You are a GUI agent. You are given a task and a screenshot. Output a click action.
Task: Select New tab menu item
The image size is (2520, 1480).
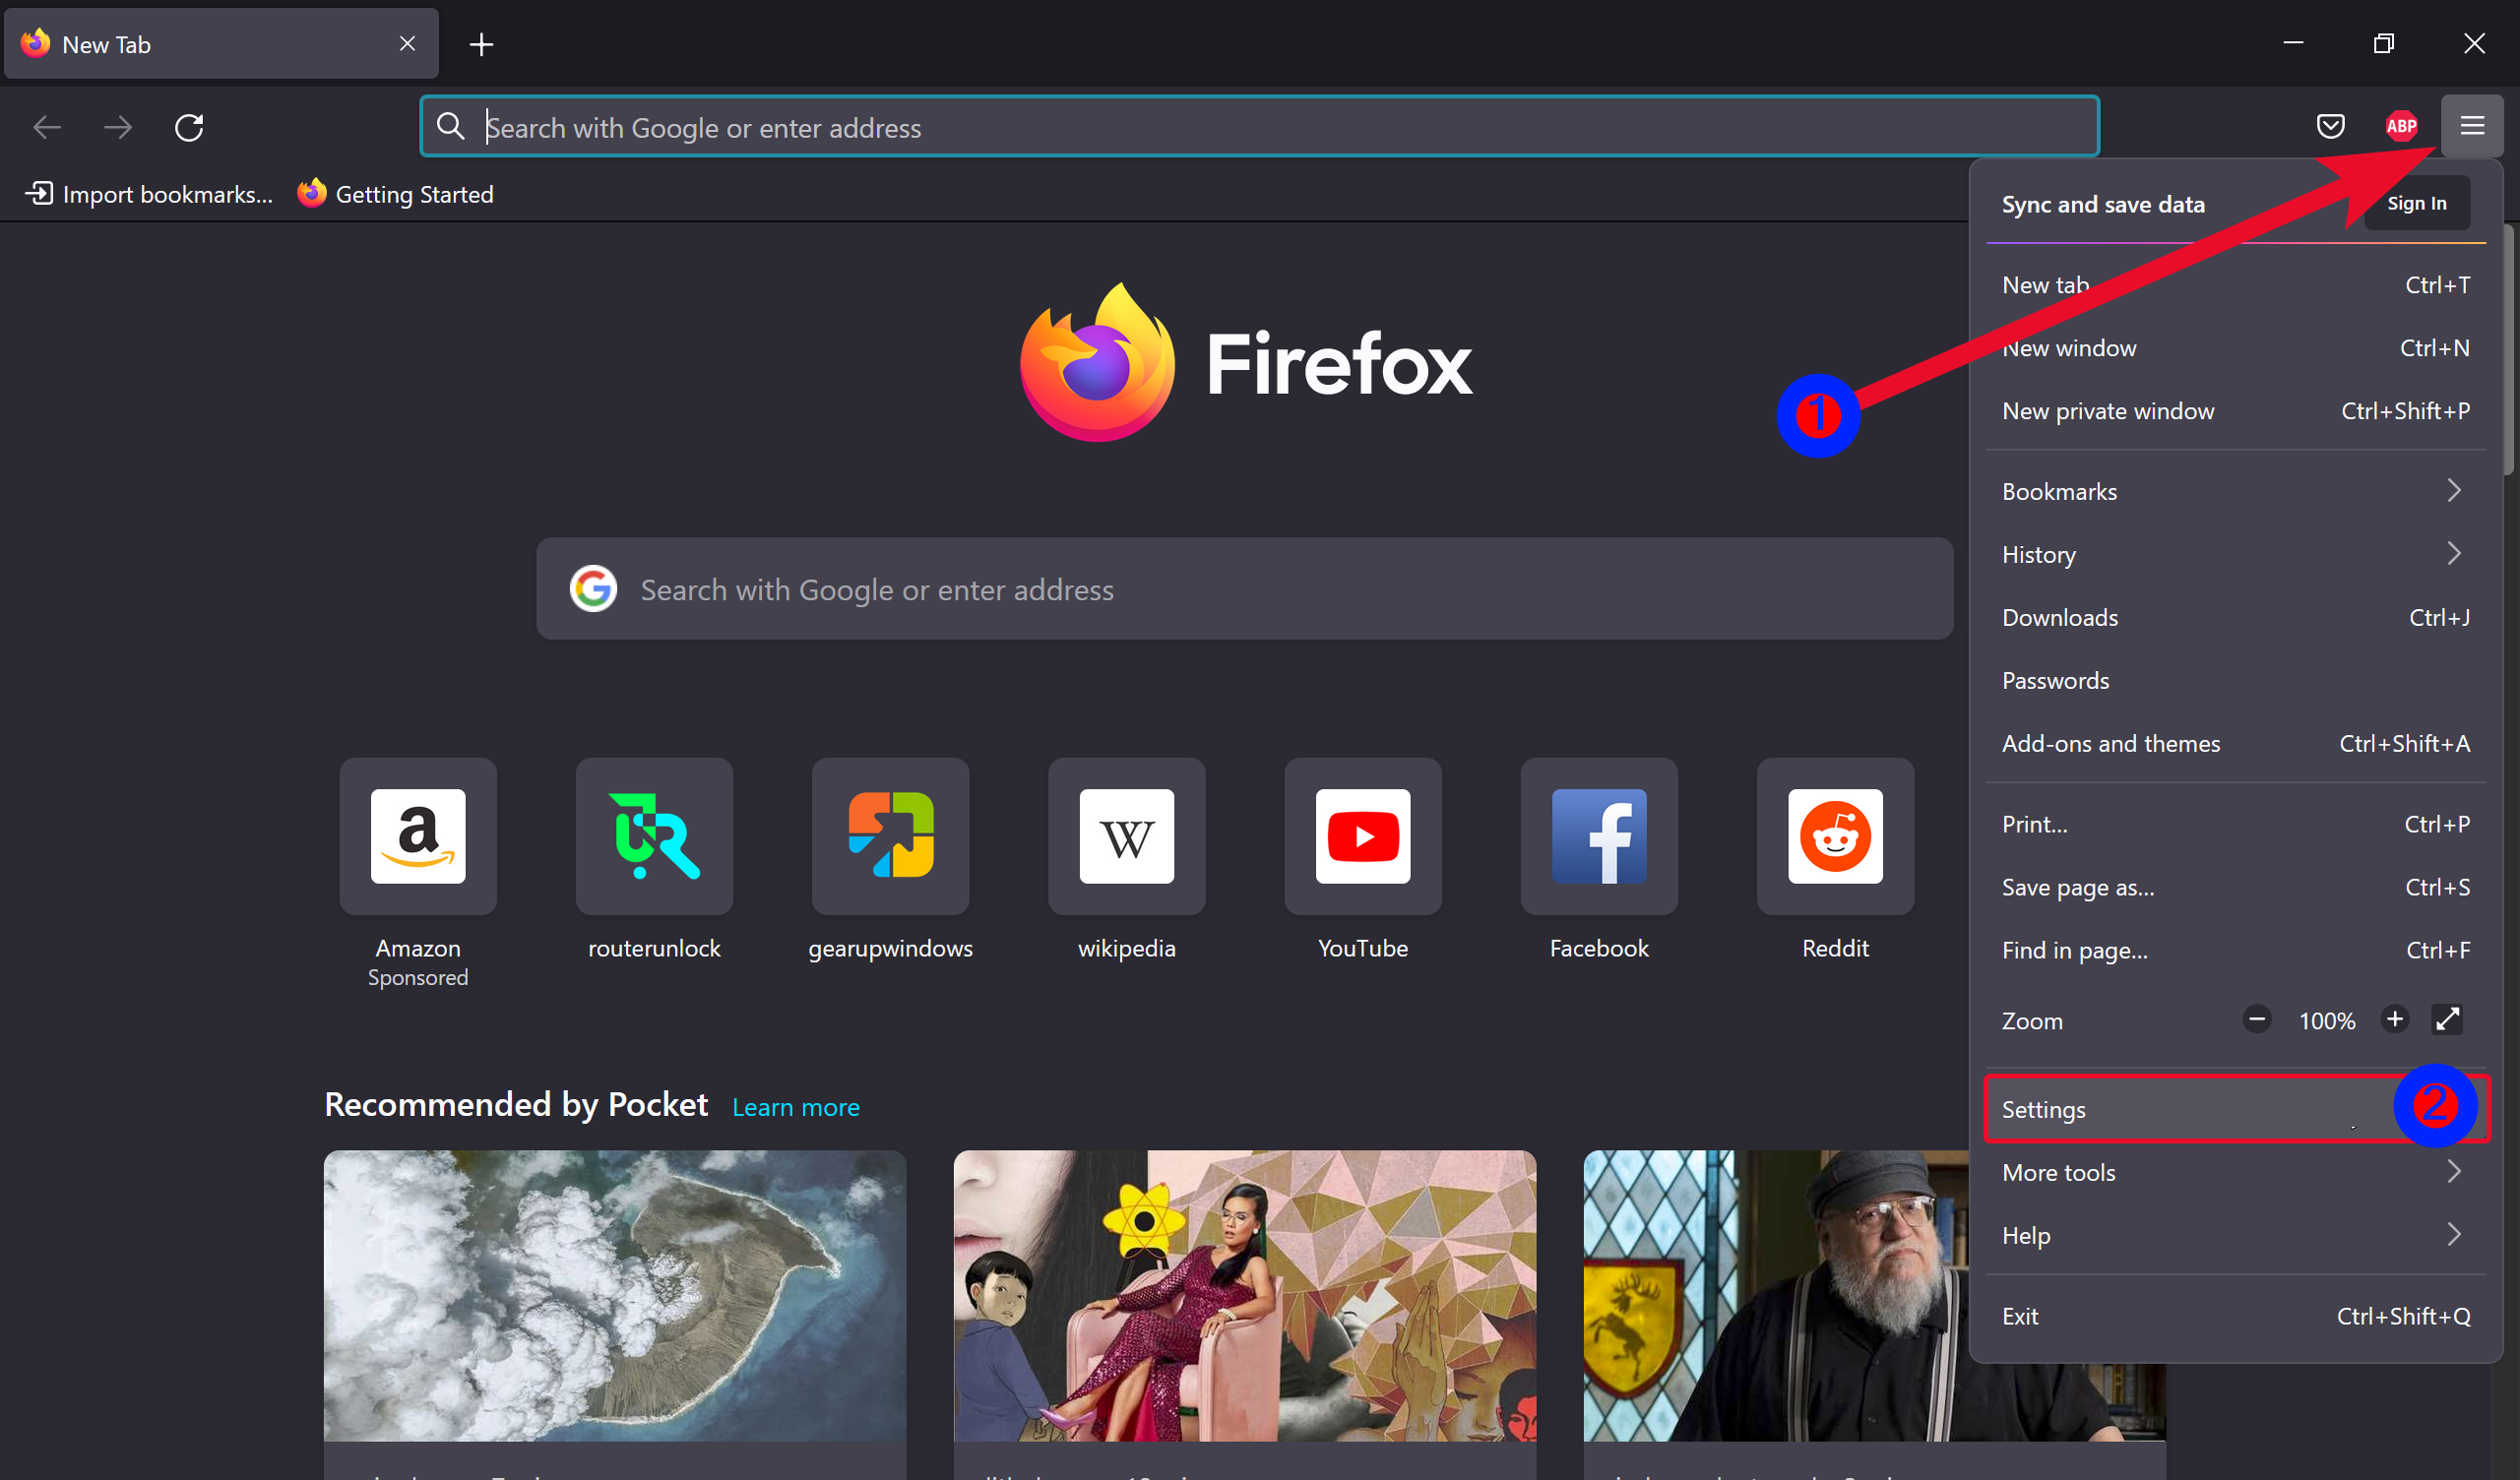pos(2235,285)
